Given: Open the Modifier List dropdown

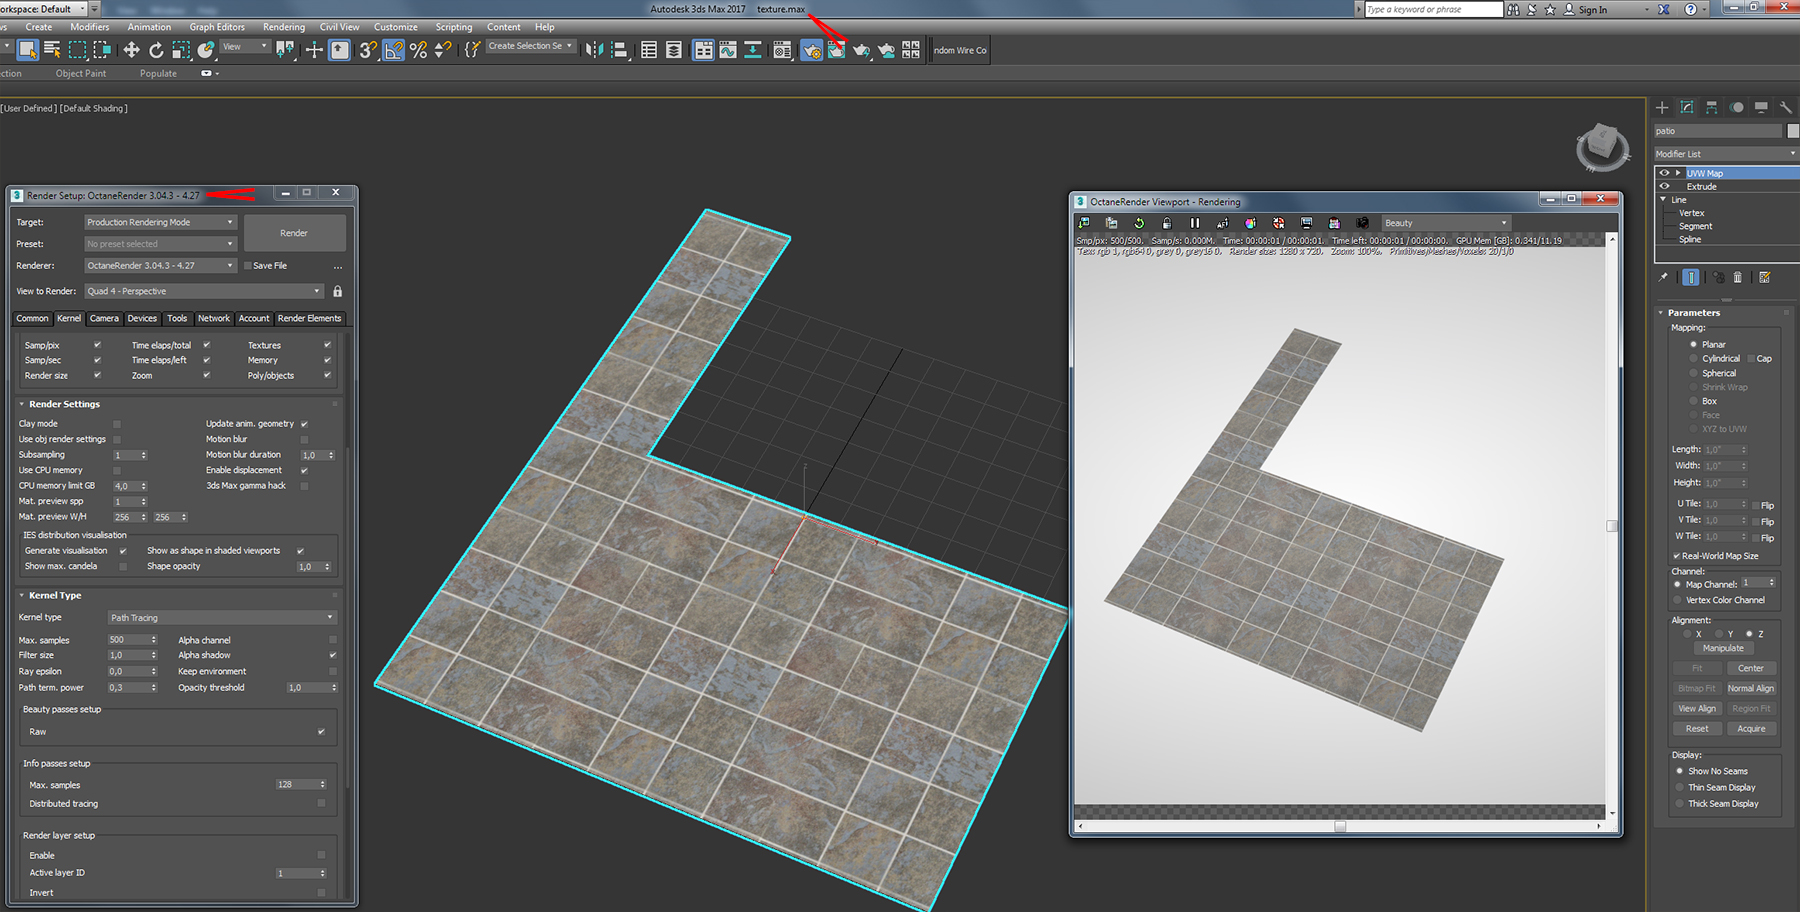Looking at the screenshot, I should pyautogui.click(x=1726, y=153).
